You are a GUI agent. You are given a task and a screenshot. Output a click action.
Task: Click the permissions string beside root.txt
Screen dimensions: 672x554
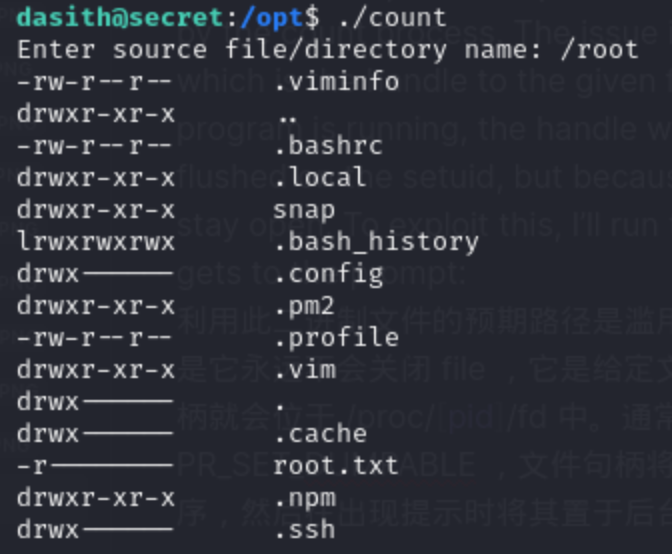point(97,465)
